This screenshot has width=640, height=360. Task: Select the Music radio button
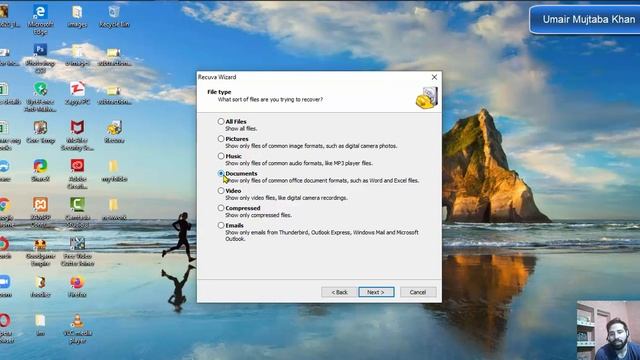click(221, 156)
